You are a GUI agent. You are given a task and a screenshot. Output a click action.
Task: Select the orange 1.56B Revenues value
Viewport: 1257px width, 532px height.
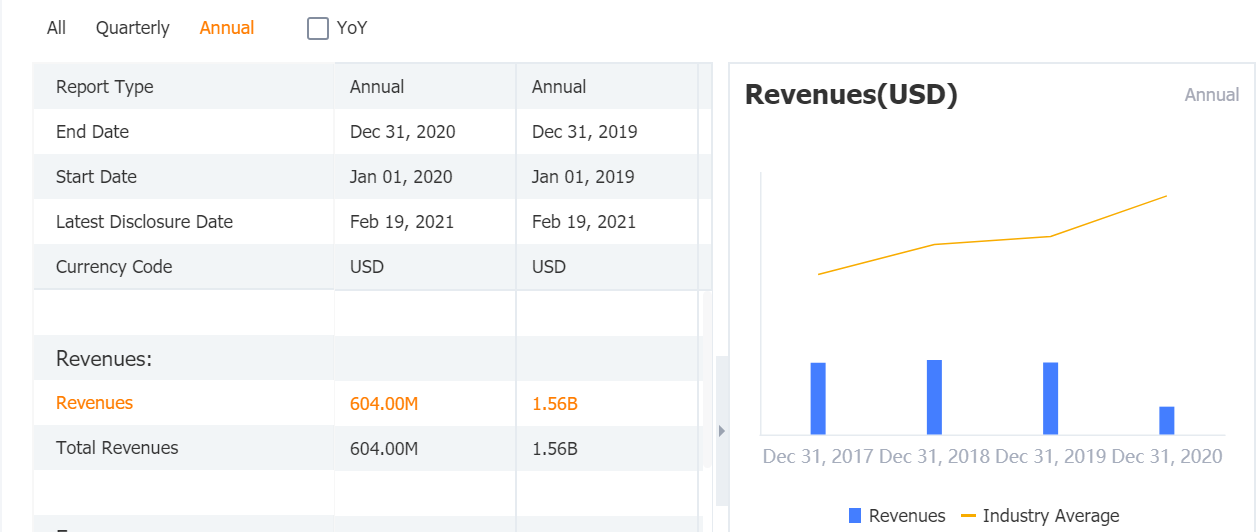tap(555, 404)
